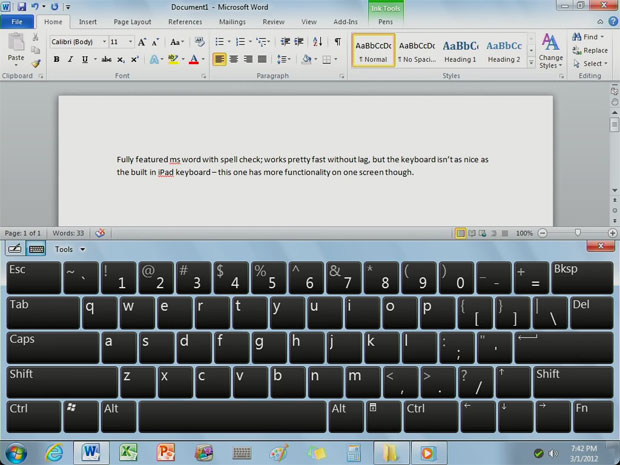
Task: Click Decrease Indent icon
Action: click(285, 42)
